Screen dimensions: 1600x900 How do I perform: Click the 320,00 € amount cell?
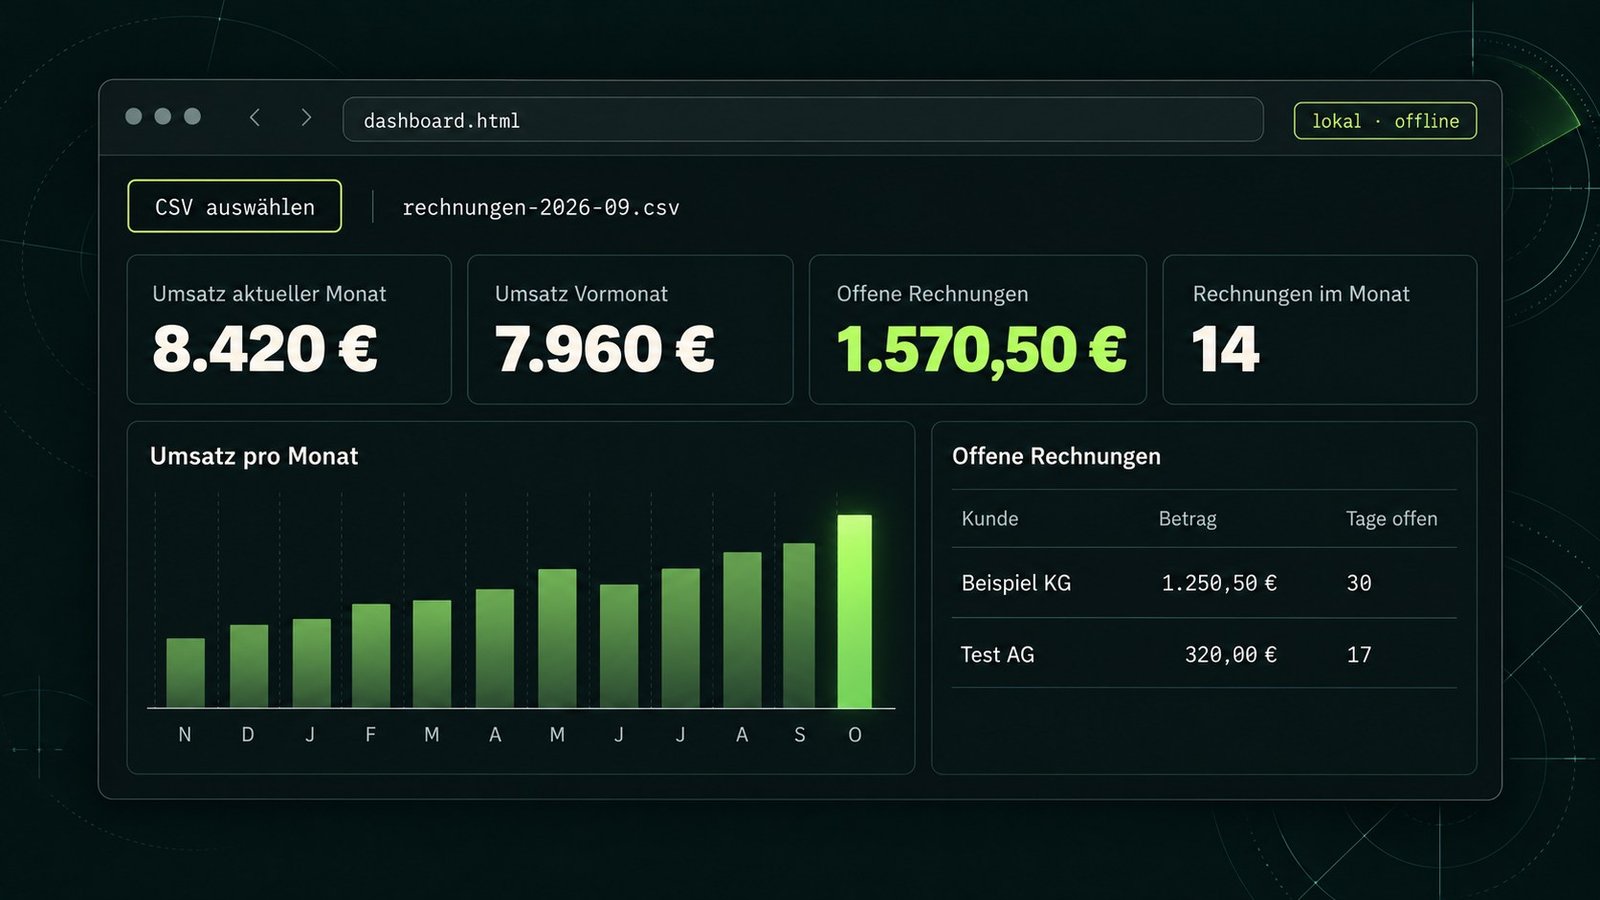[x=1231, y=655]
